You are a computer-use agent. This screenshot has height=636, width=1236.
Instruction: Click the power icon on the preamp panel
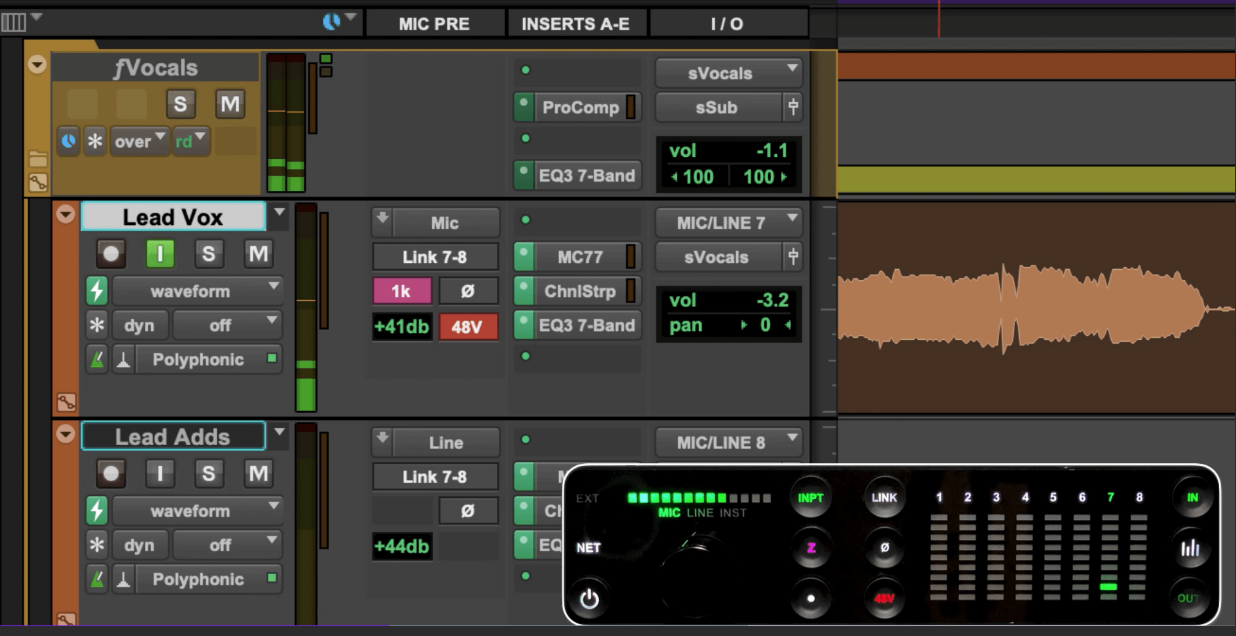[x=588, y=598]
